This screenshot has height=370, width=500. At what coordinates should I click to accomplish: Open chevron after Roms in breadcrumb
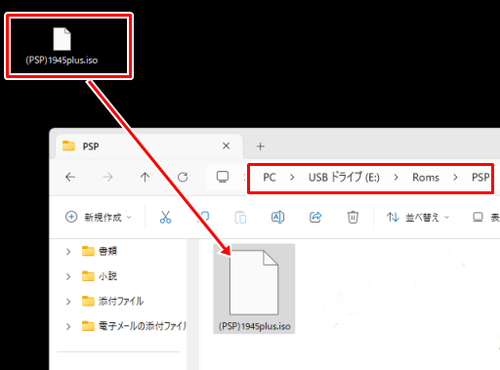point(455,178)
